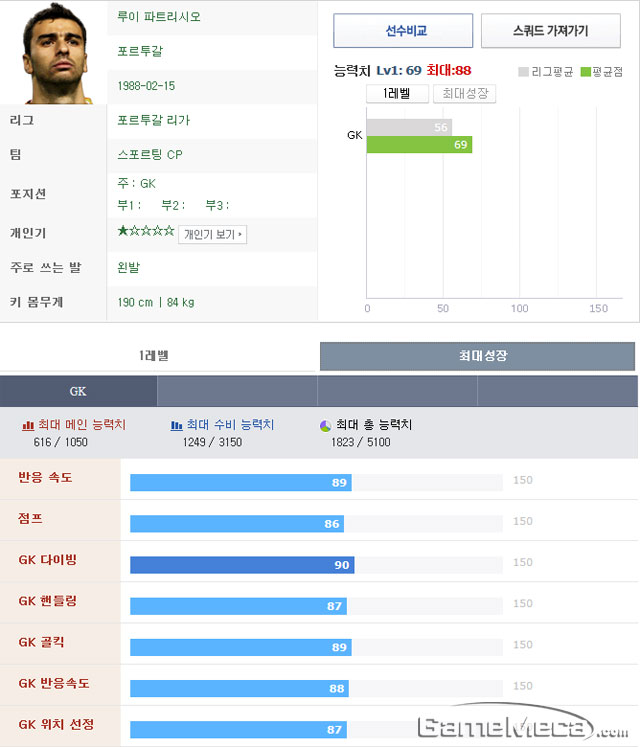
Task: Click the 반응 속도 bar showing 89
Action: pyautogui.click(x=241, y=483)
